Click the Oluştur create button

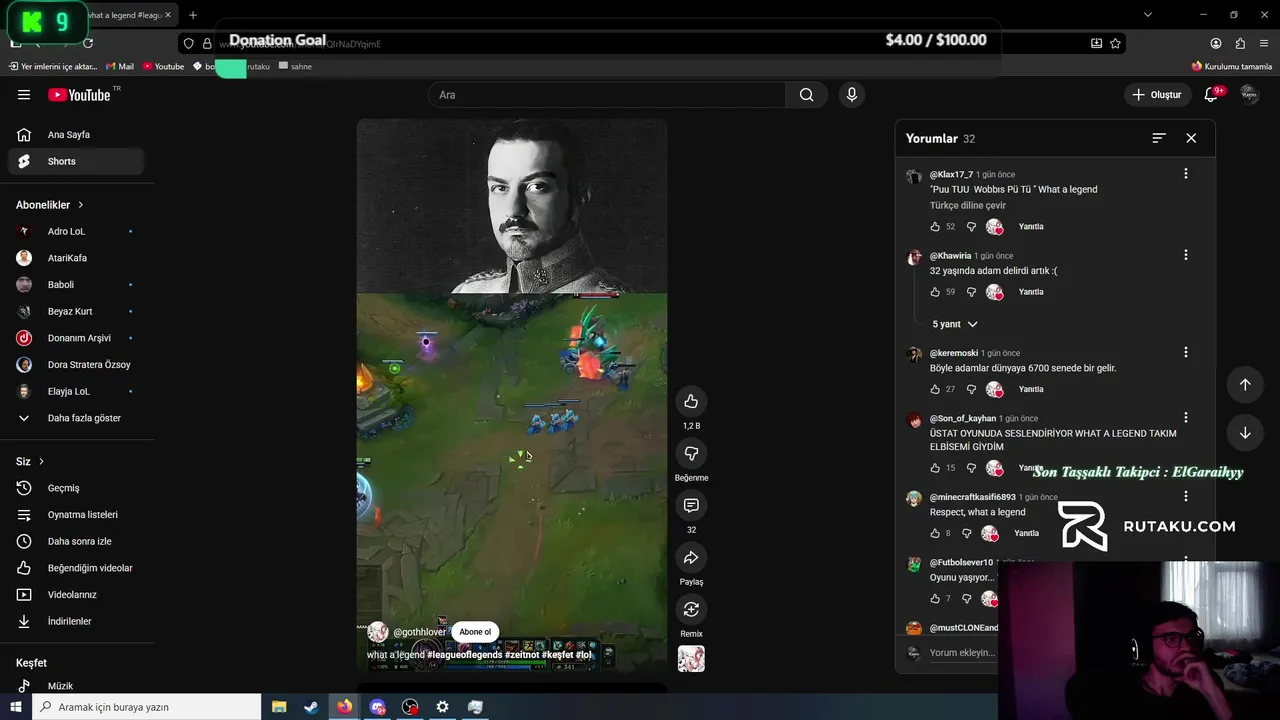pyautogui.click(x=1156, y=95)
